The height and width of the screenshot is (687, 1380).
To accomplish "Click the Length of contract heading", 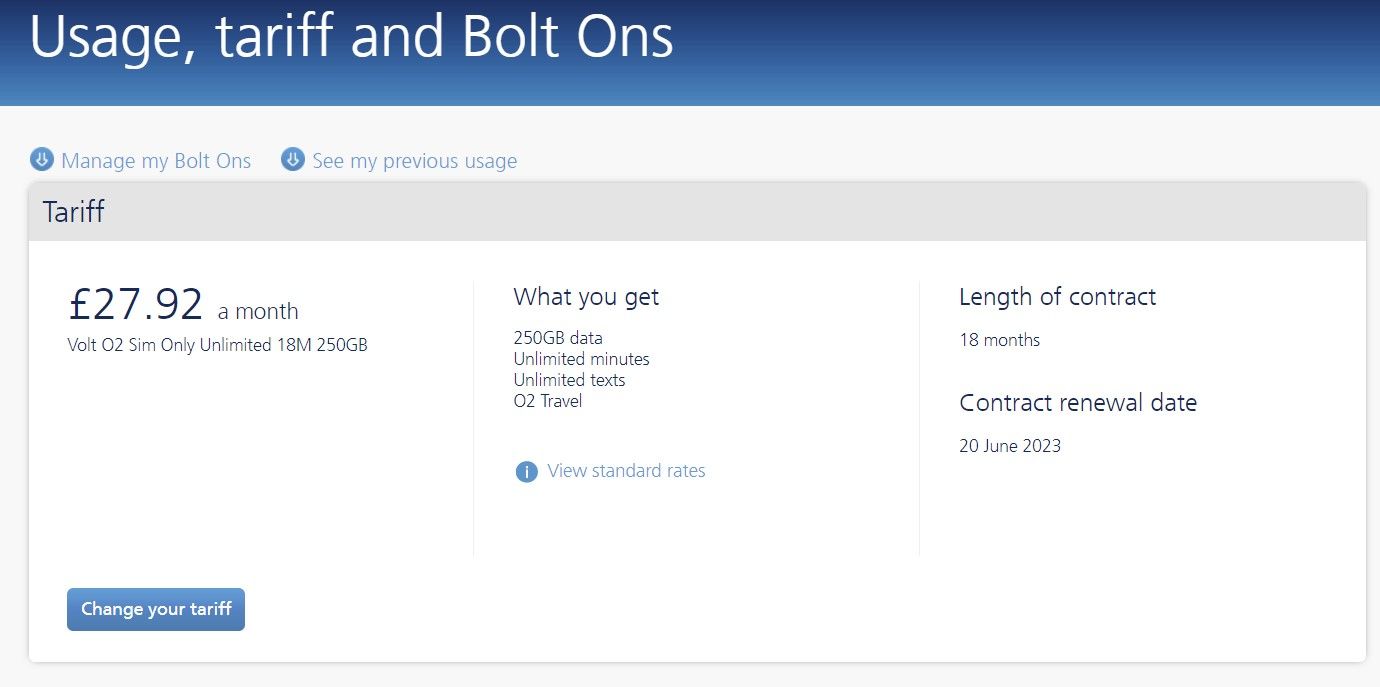I will 1057,297.
